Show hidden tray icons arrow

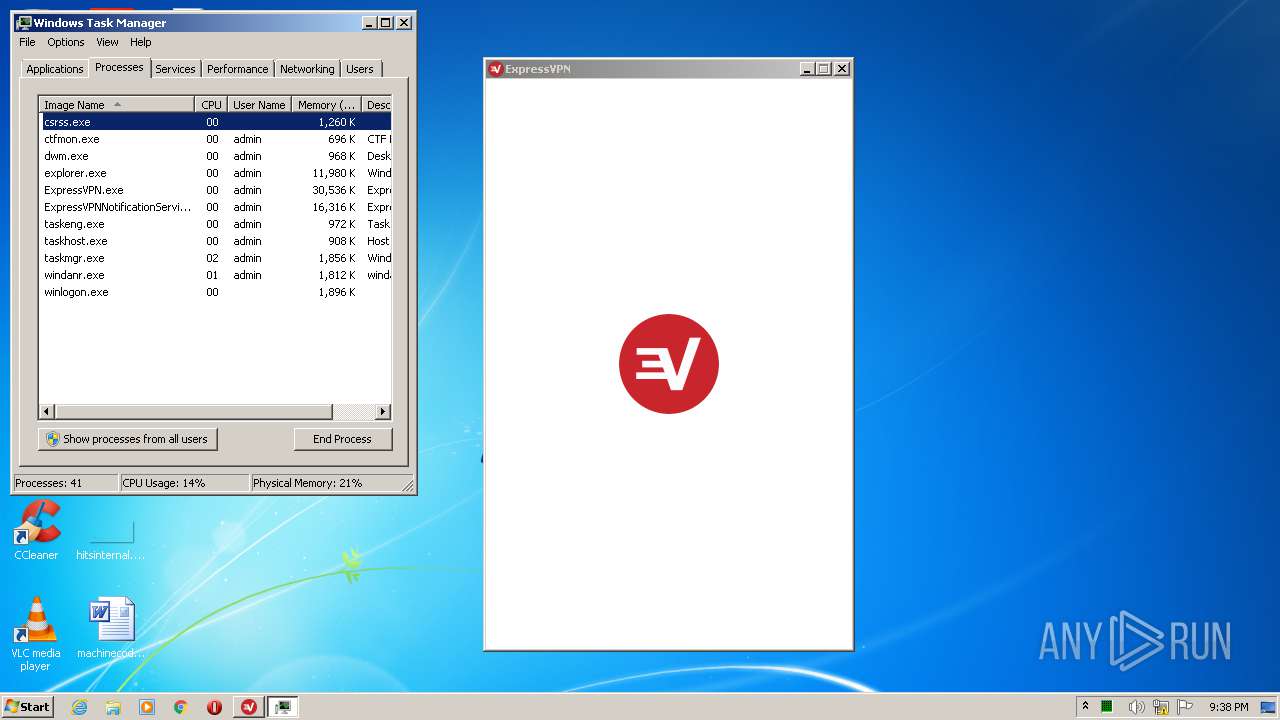coord(1085,706)
